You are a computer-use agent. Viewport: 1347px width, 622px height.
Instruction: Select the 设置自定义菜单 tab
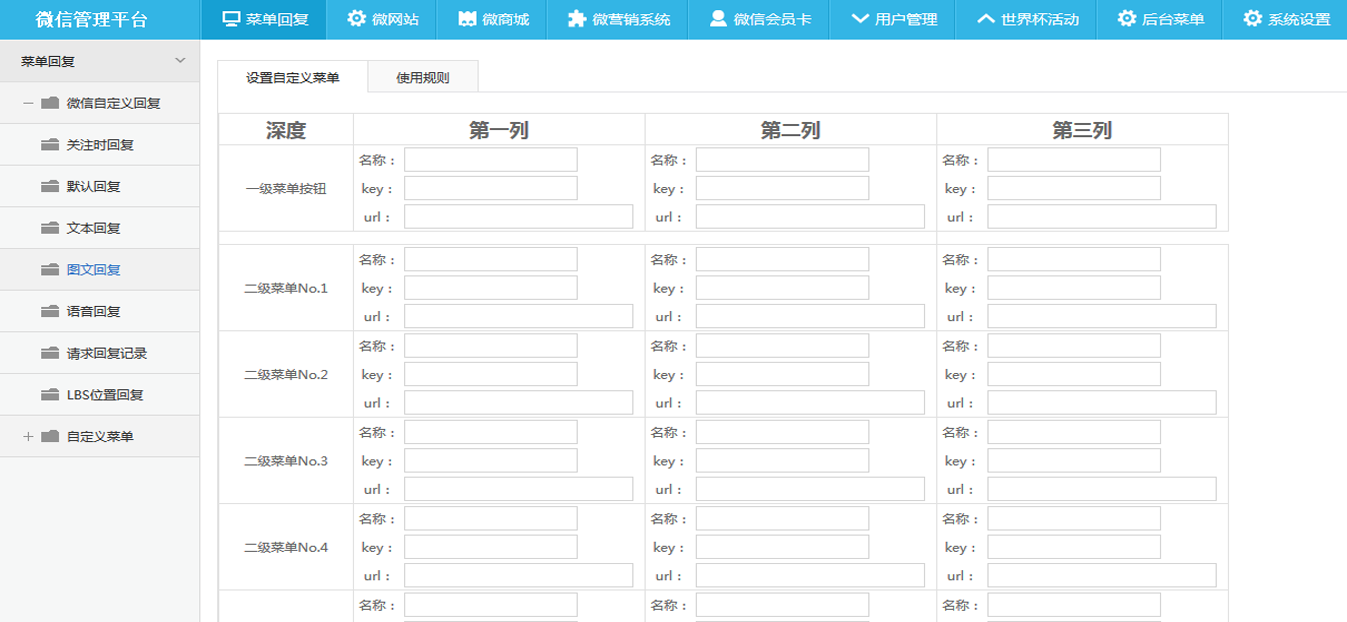(x=292, y=78)
